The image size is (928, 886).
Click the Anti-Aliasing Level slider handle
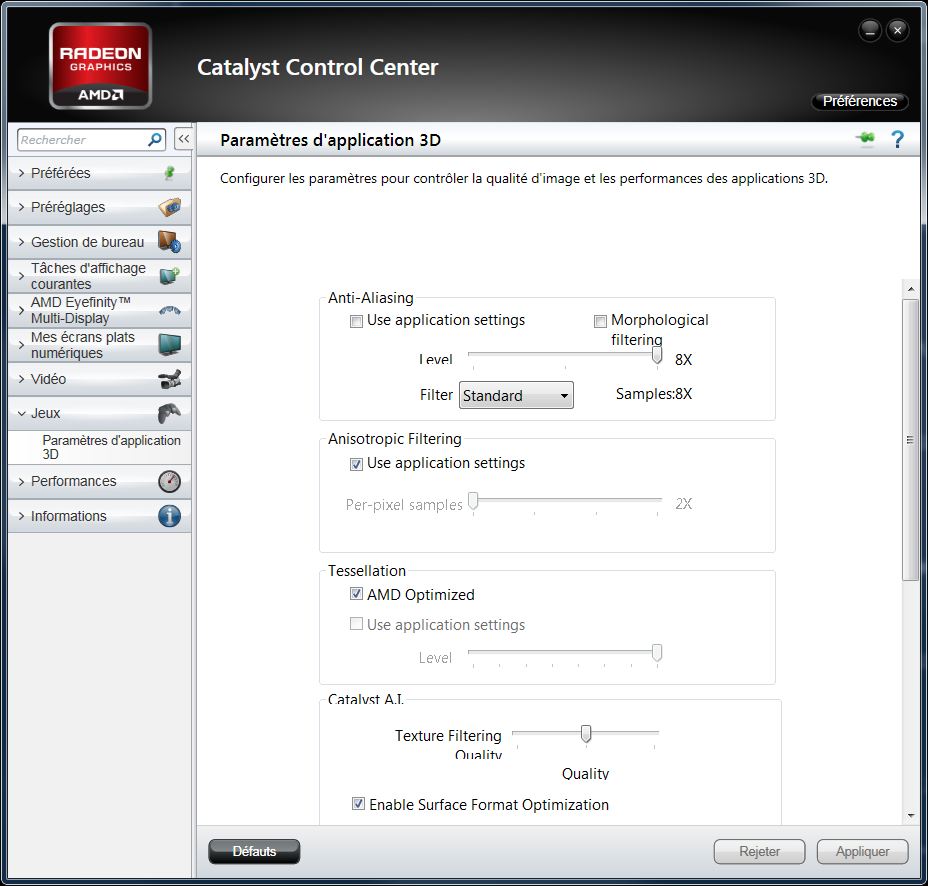(656, 356)
